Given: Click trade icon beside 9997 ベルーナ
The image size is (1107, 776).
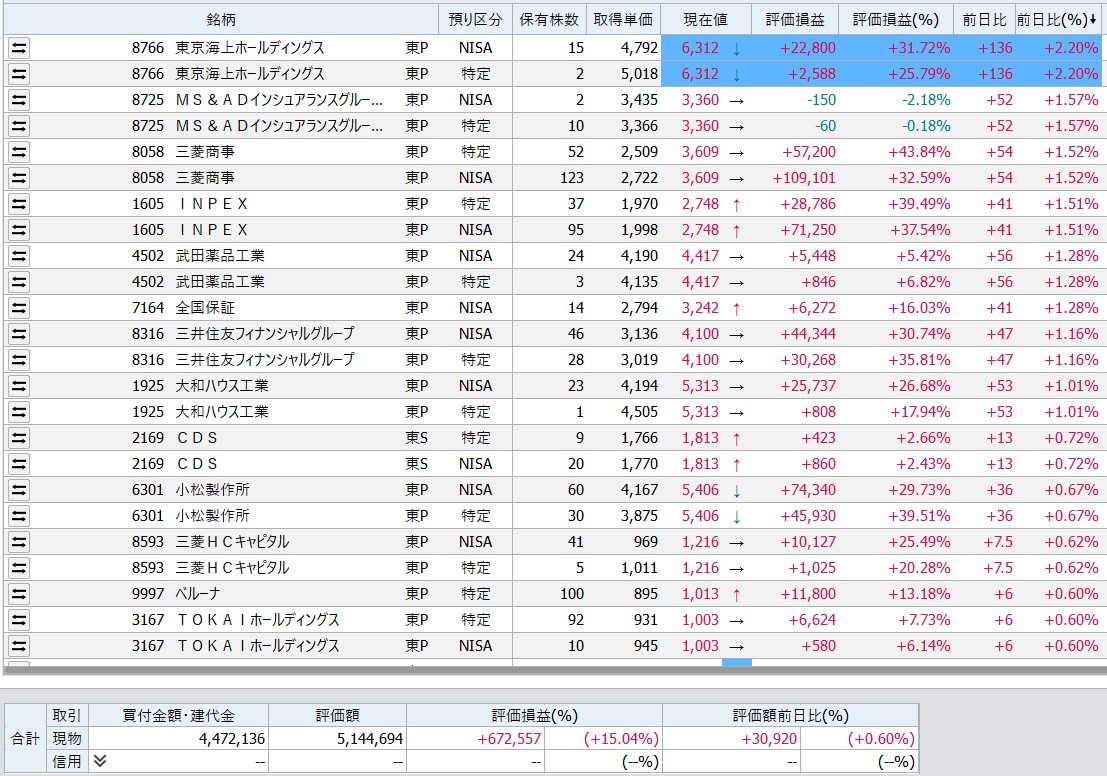Looking at the screenshot, I should coord(19,594).
